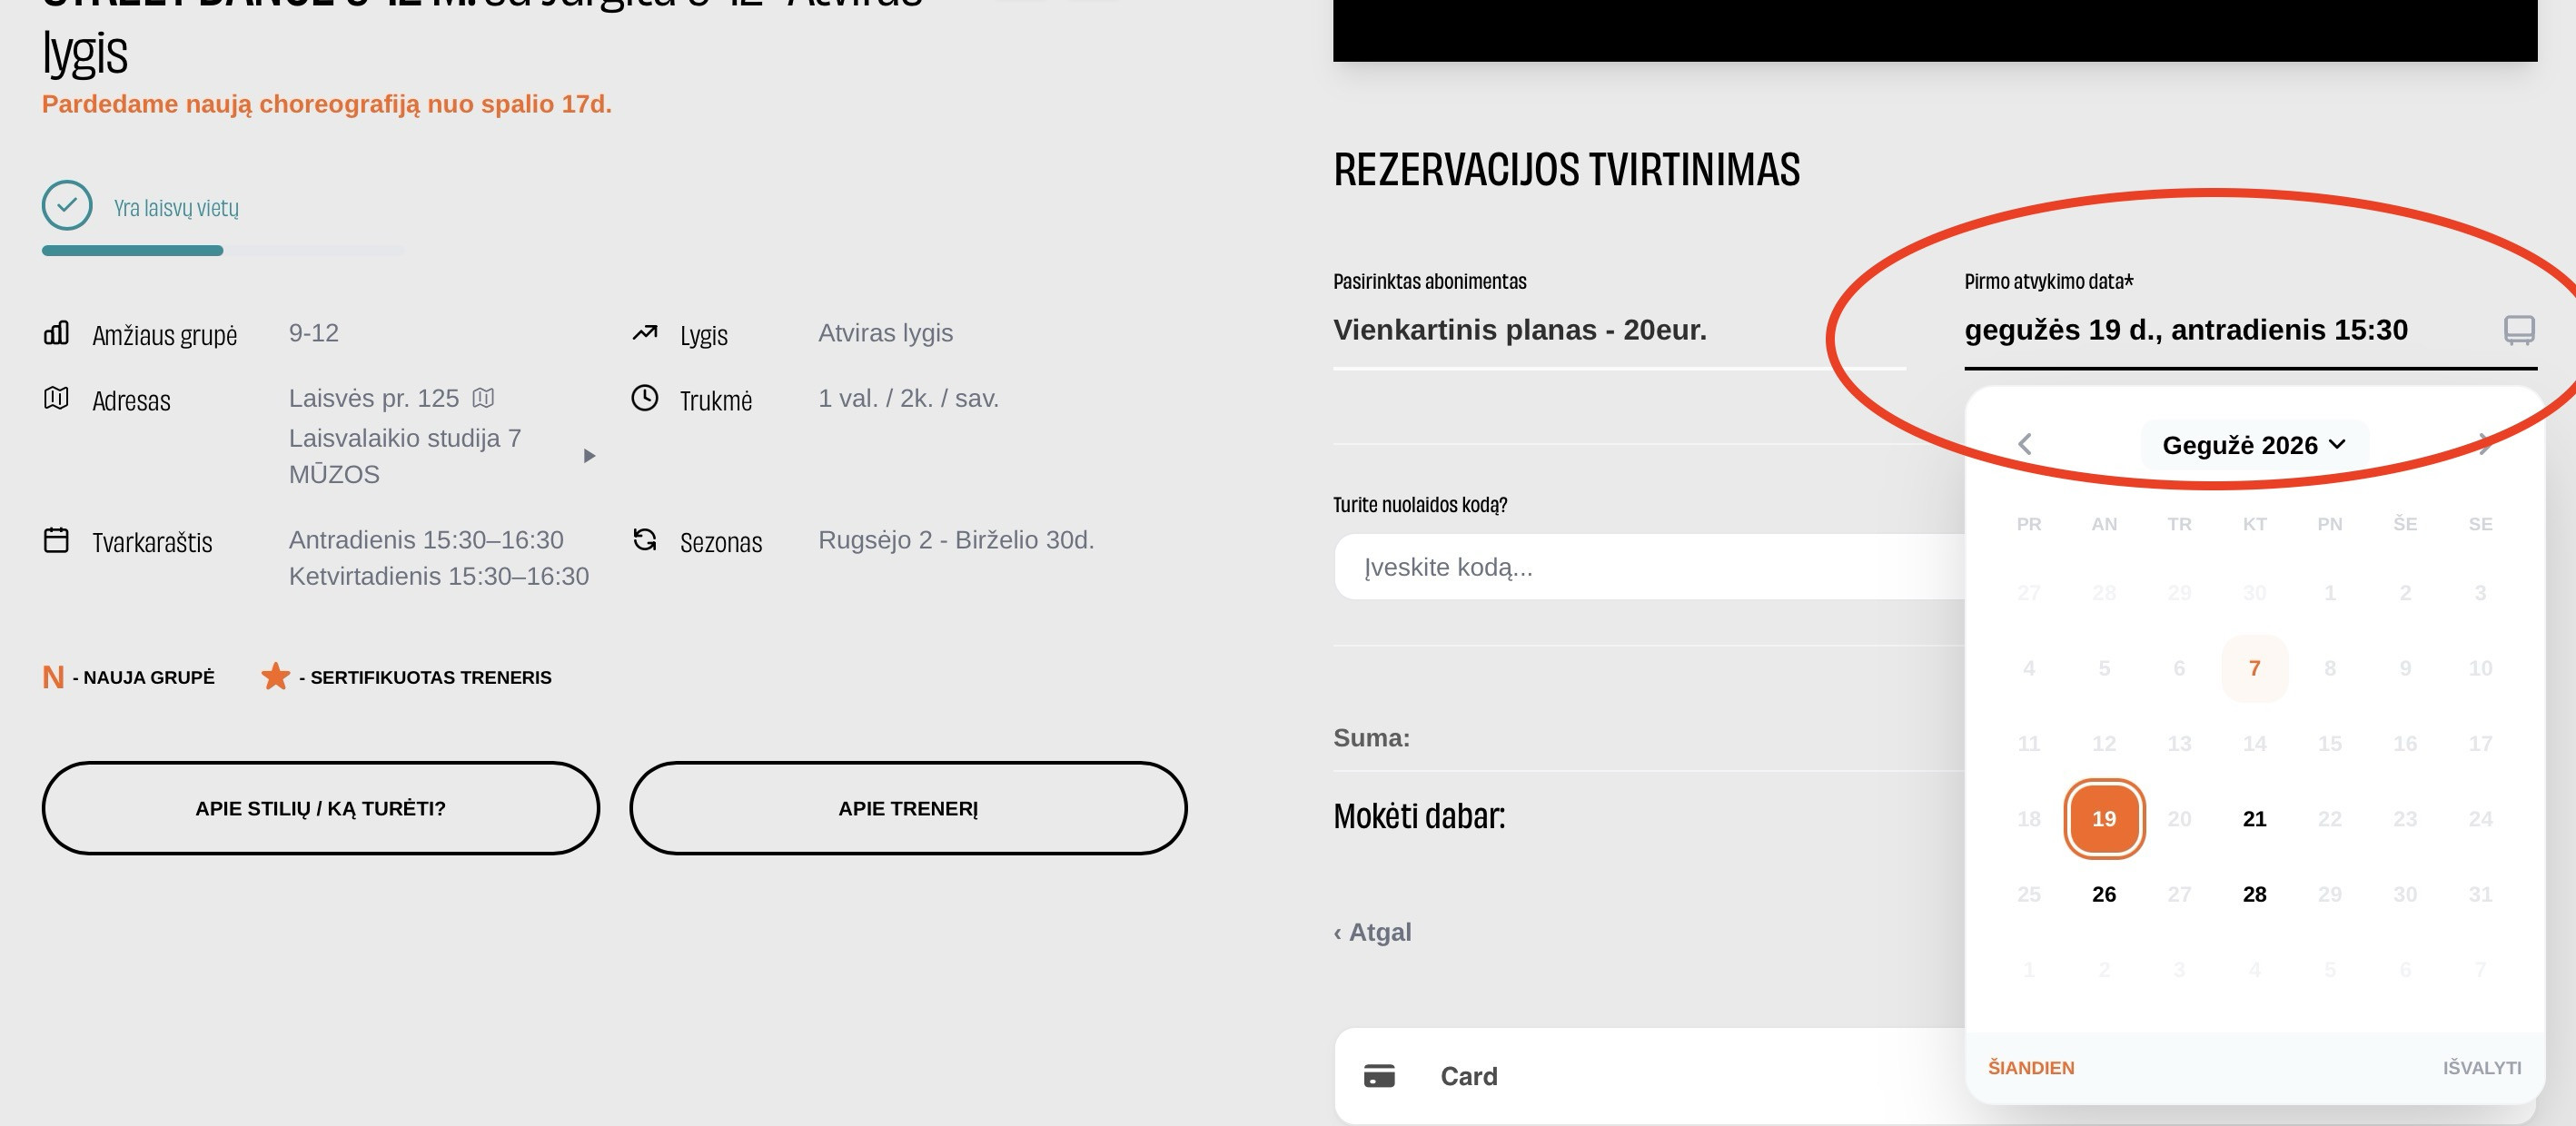The width and height of the screenshot is (2576, 1126).
Task: Go to next month with right chevron
Action: point(2484,444)
